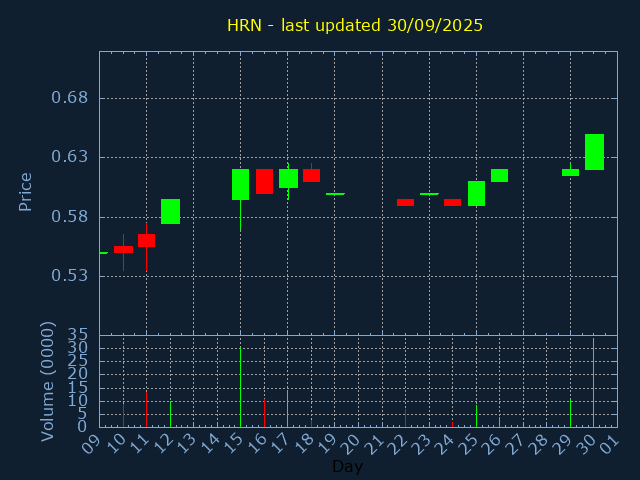Image resolution: width=640 pixels, height=480 pixels.
Task: Click the vertical Price axis title
Action: coord(25,192)
